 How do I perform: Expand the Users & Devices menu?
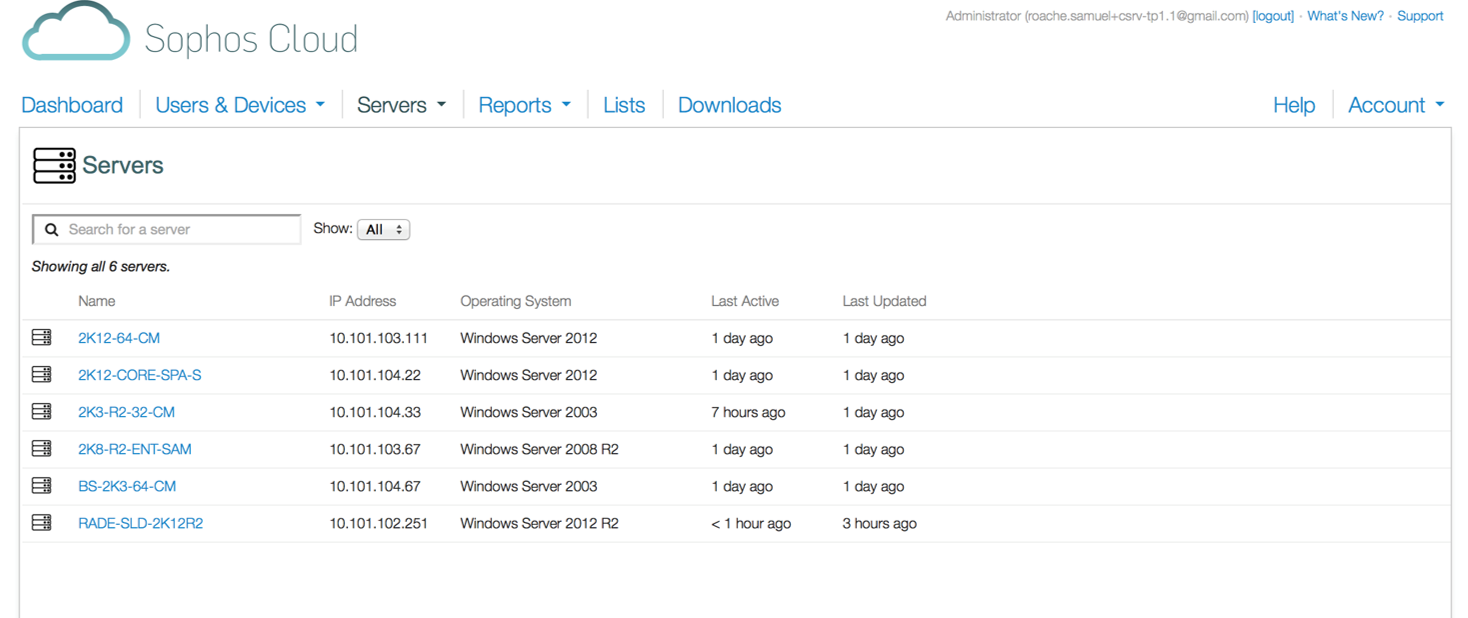[x=240, y=105]
